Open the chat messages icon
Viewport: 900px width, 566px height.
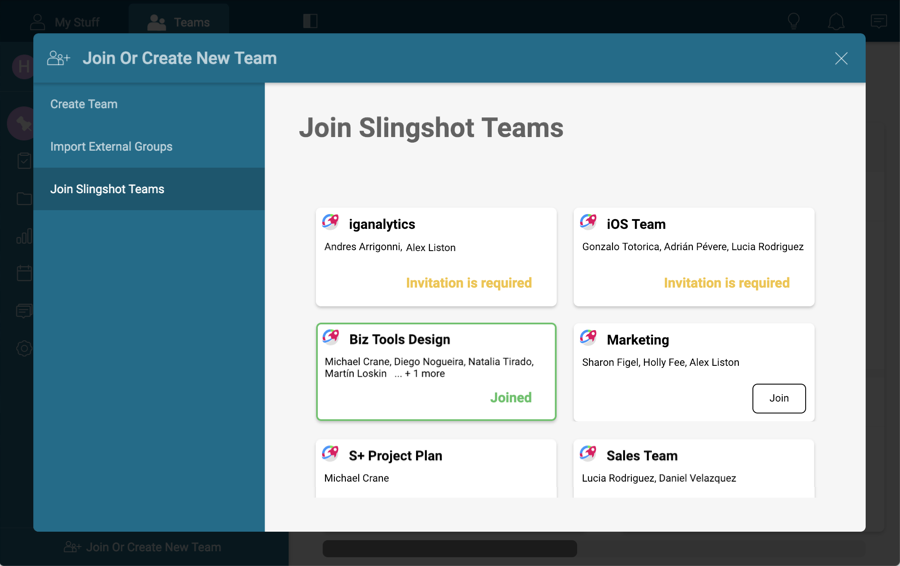[x=878, y=21]
